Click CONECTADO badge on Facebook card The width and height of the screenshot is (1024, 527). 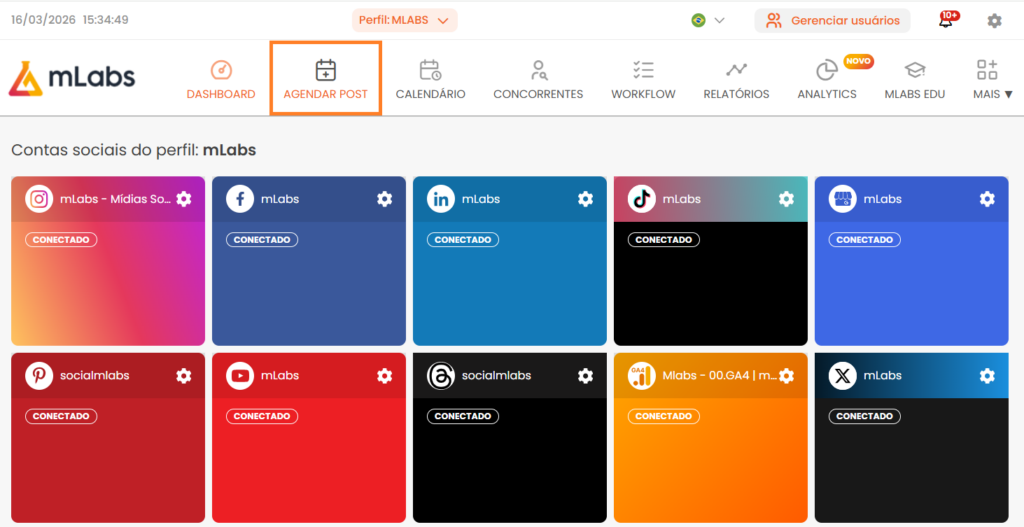coord(262,240)
